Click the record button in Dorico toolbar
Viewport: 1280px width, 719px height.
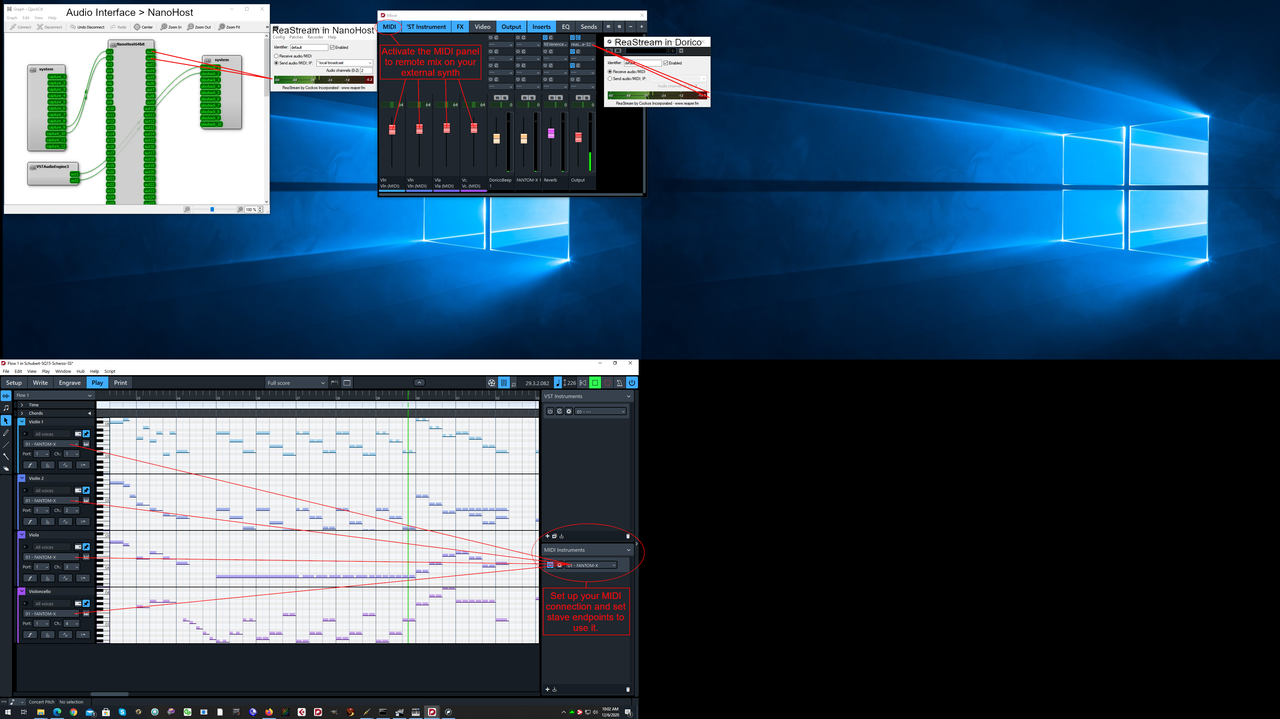coord(607,383)
